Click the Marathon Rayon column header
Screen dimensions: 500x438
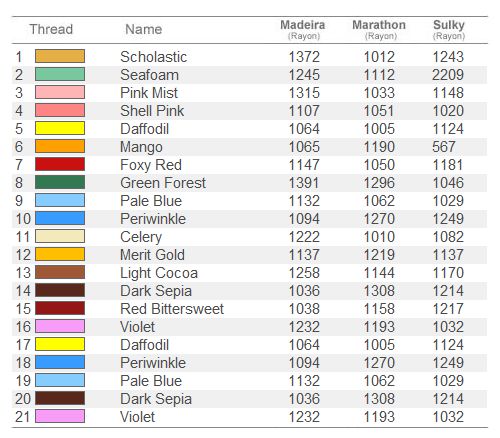click(379, 29)
